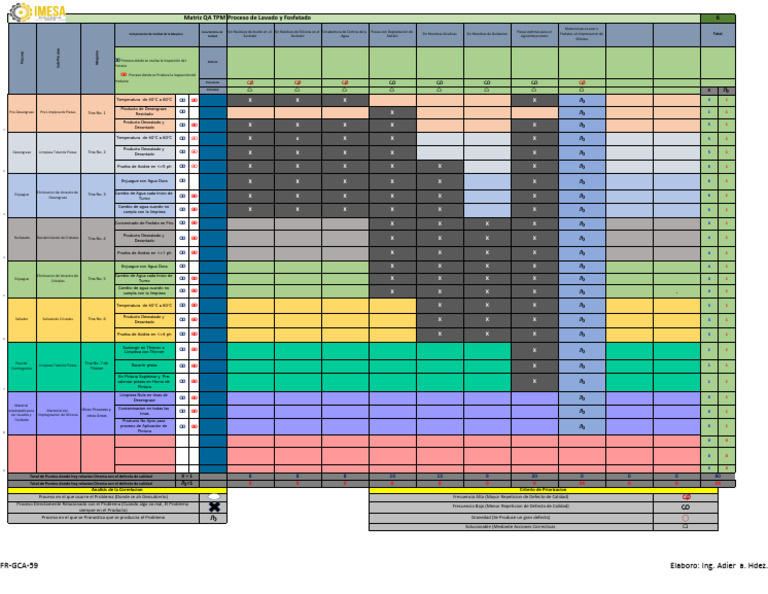The width and height of the screenshot is (768, 594).
Task: Select the Sin Residuos de Silicona en el Sustrato header
Action: 298,34
